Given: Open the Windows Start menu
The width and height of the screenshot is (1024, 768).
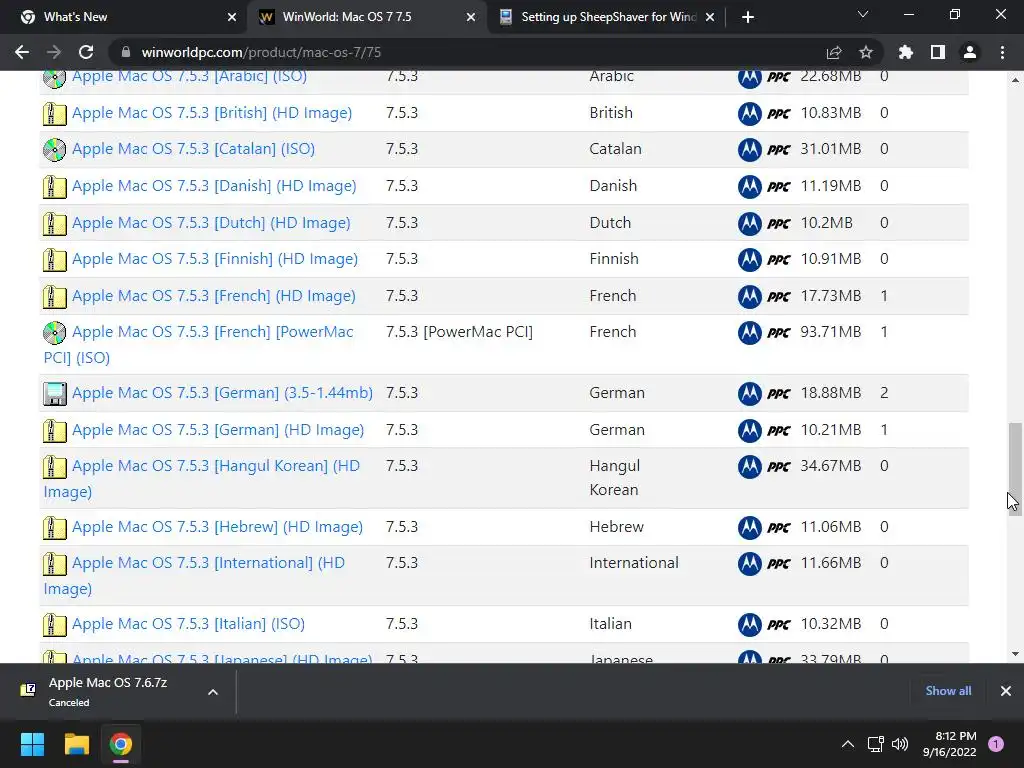Looking at the screenshot, I should tap(32, 744).
